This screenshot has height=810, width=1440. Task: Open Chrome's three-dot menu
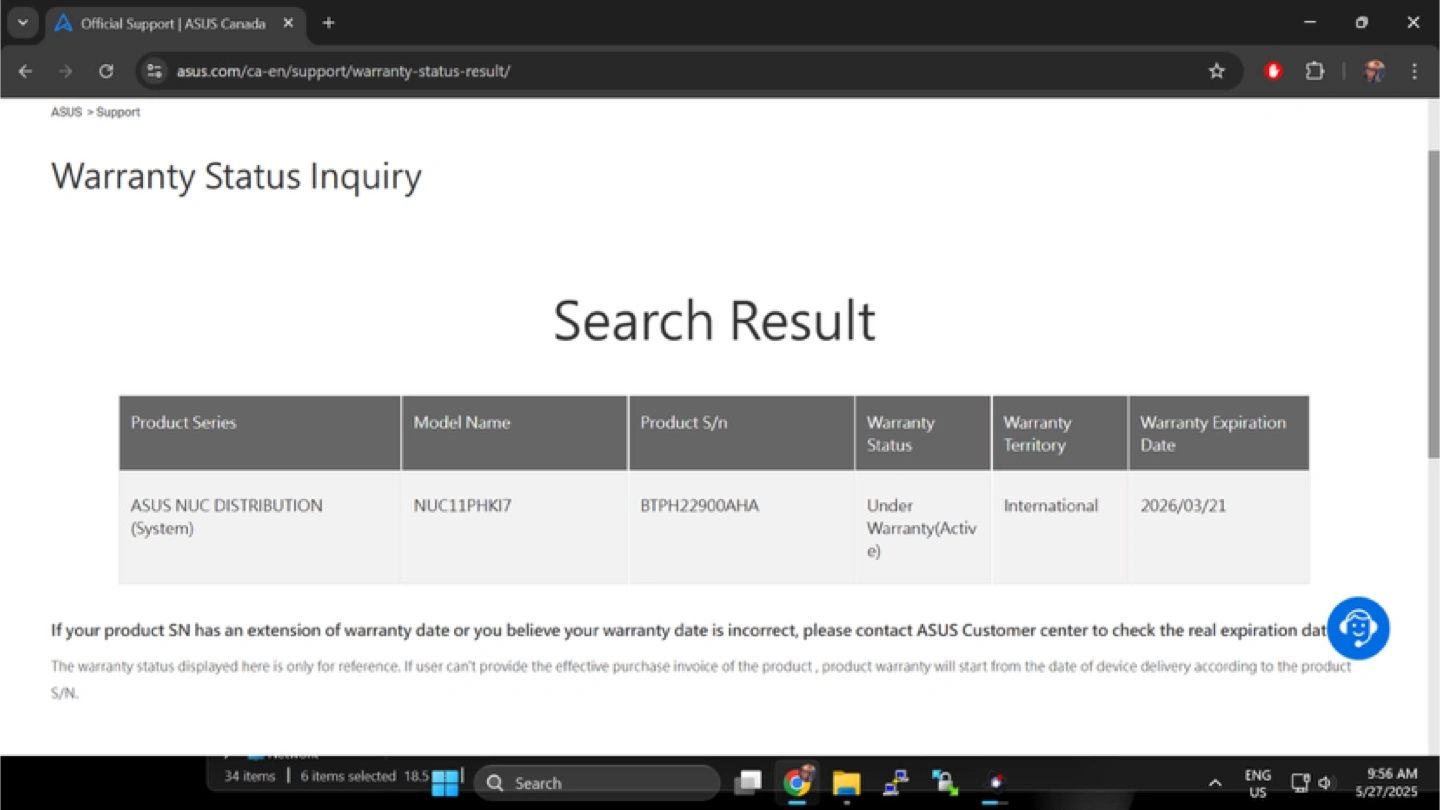point(1414,71)
